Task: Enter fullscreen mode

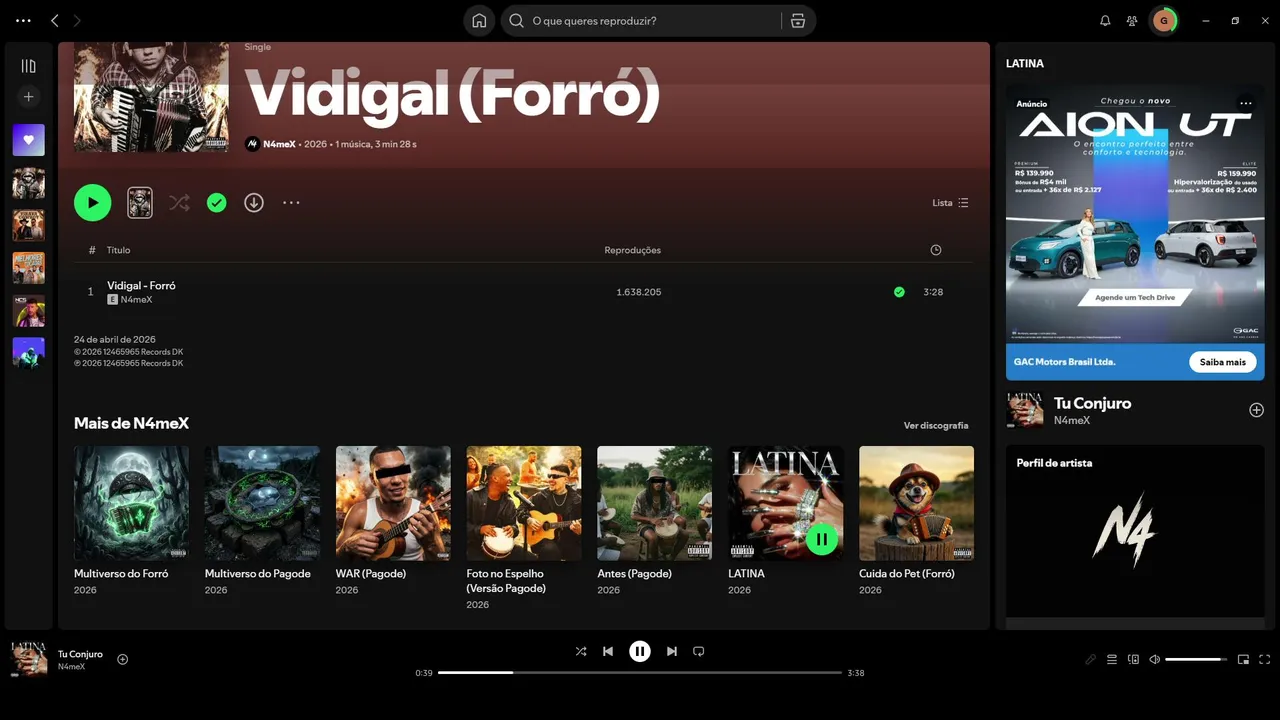Action: click(x=1264, y=659)
